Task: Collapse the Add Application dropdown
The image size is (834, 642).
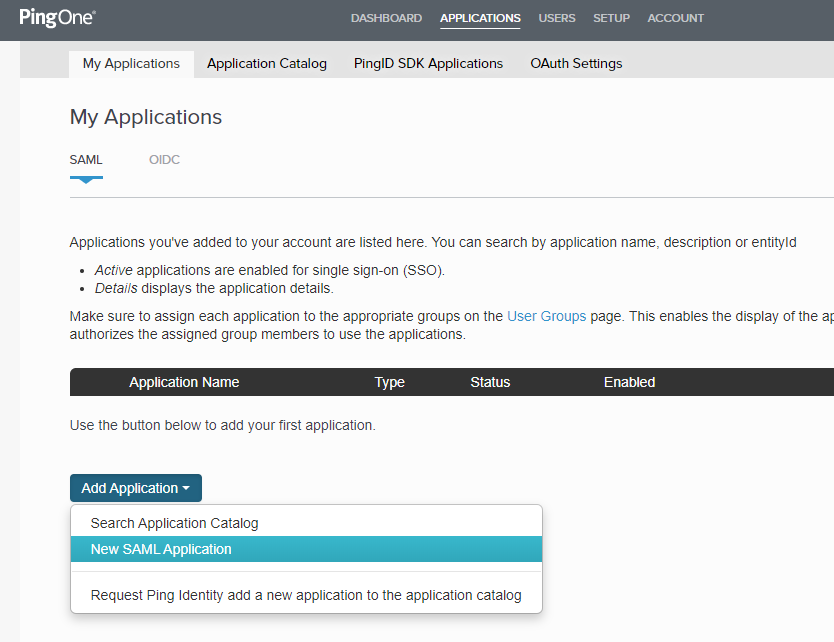Action: [x=136, y=488]
